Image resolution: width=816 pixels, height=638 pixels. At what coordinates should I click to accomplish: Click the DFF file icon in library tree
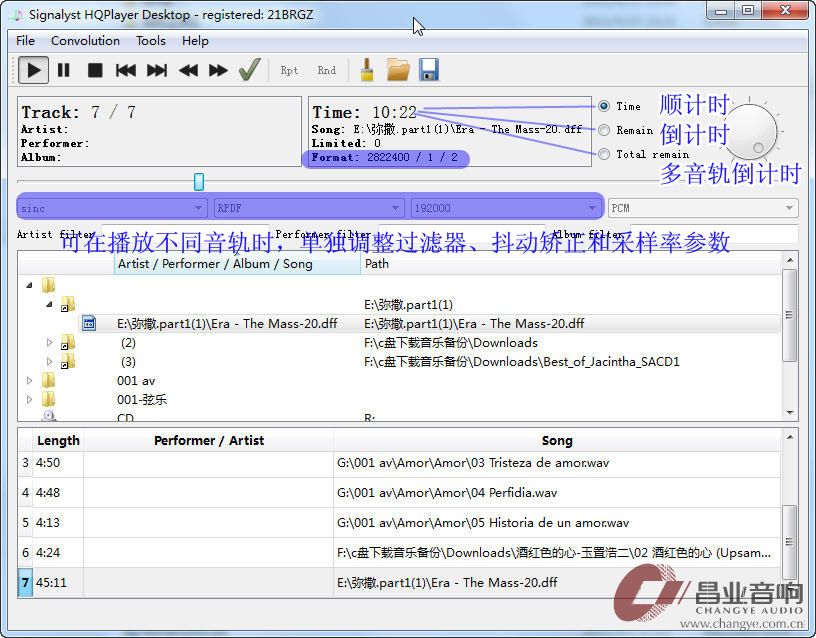click(x=89, y=324)
